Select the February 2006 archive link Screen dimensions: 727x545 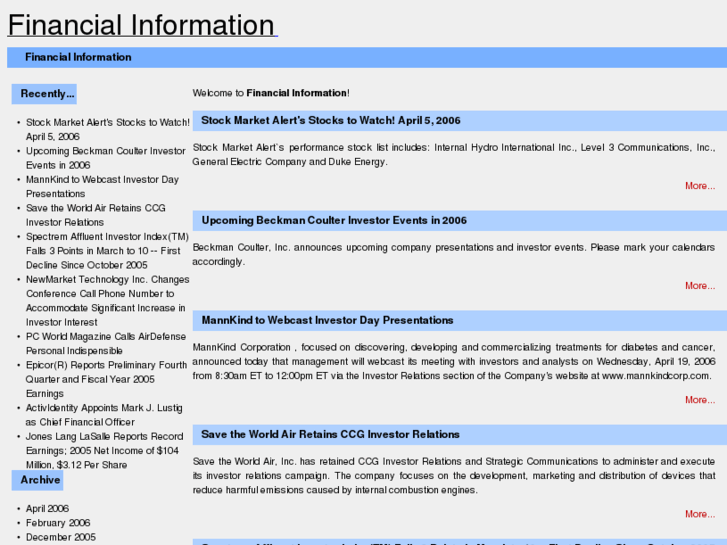click(58, 523)
